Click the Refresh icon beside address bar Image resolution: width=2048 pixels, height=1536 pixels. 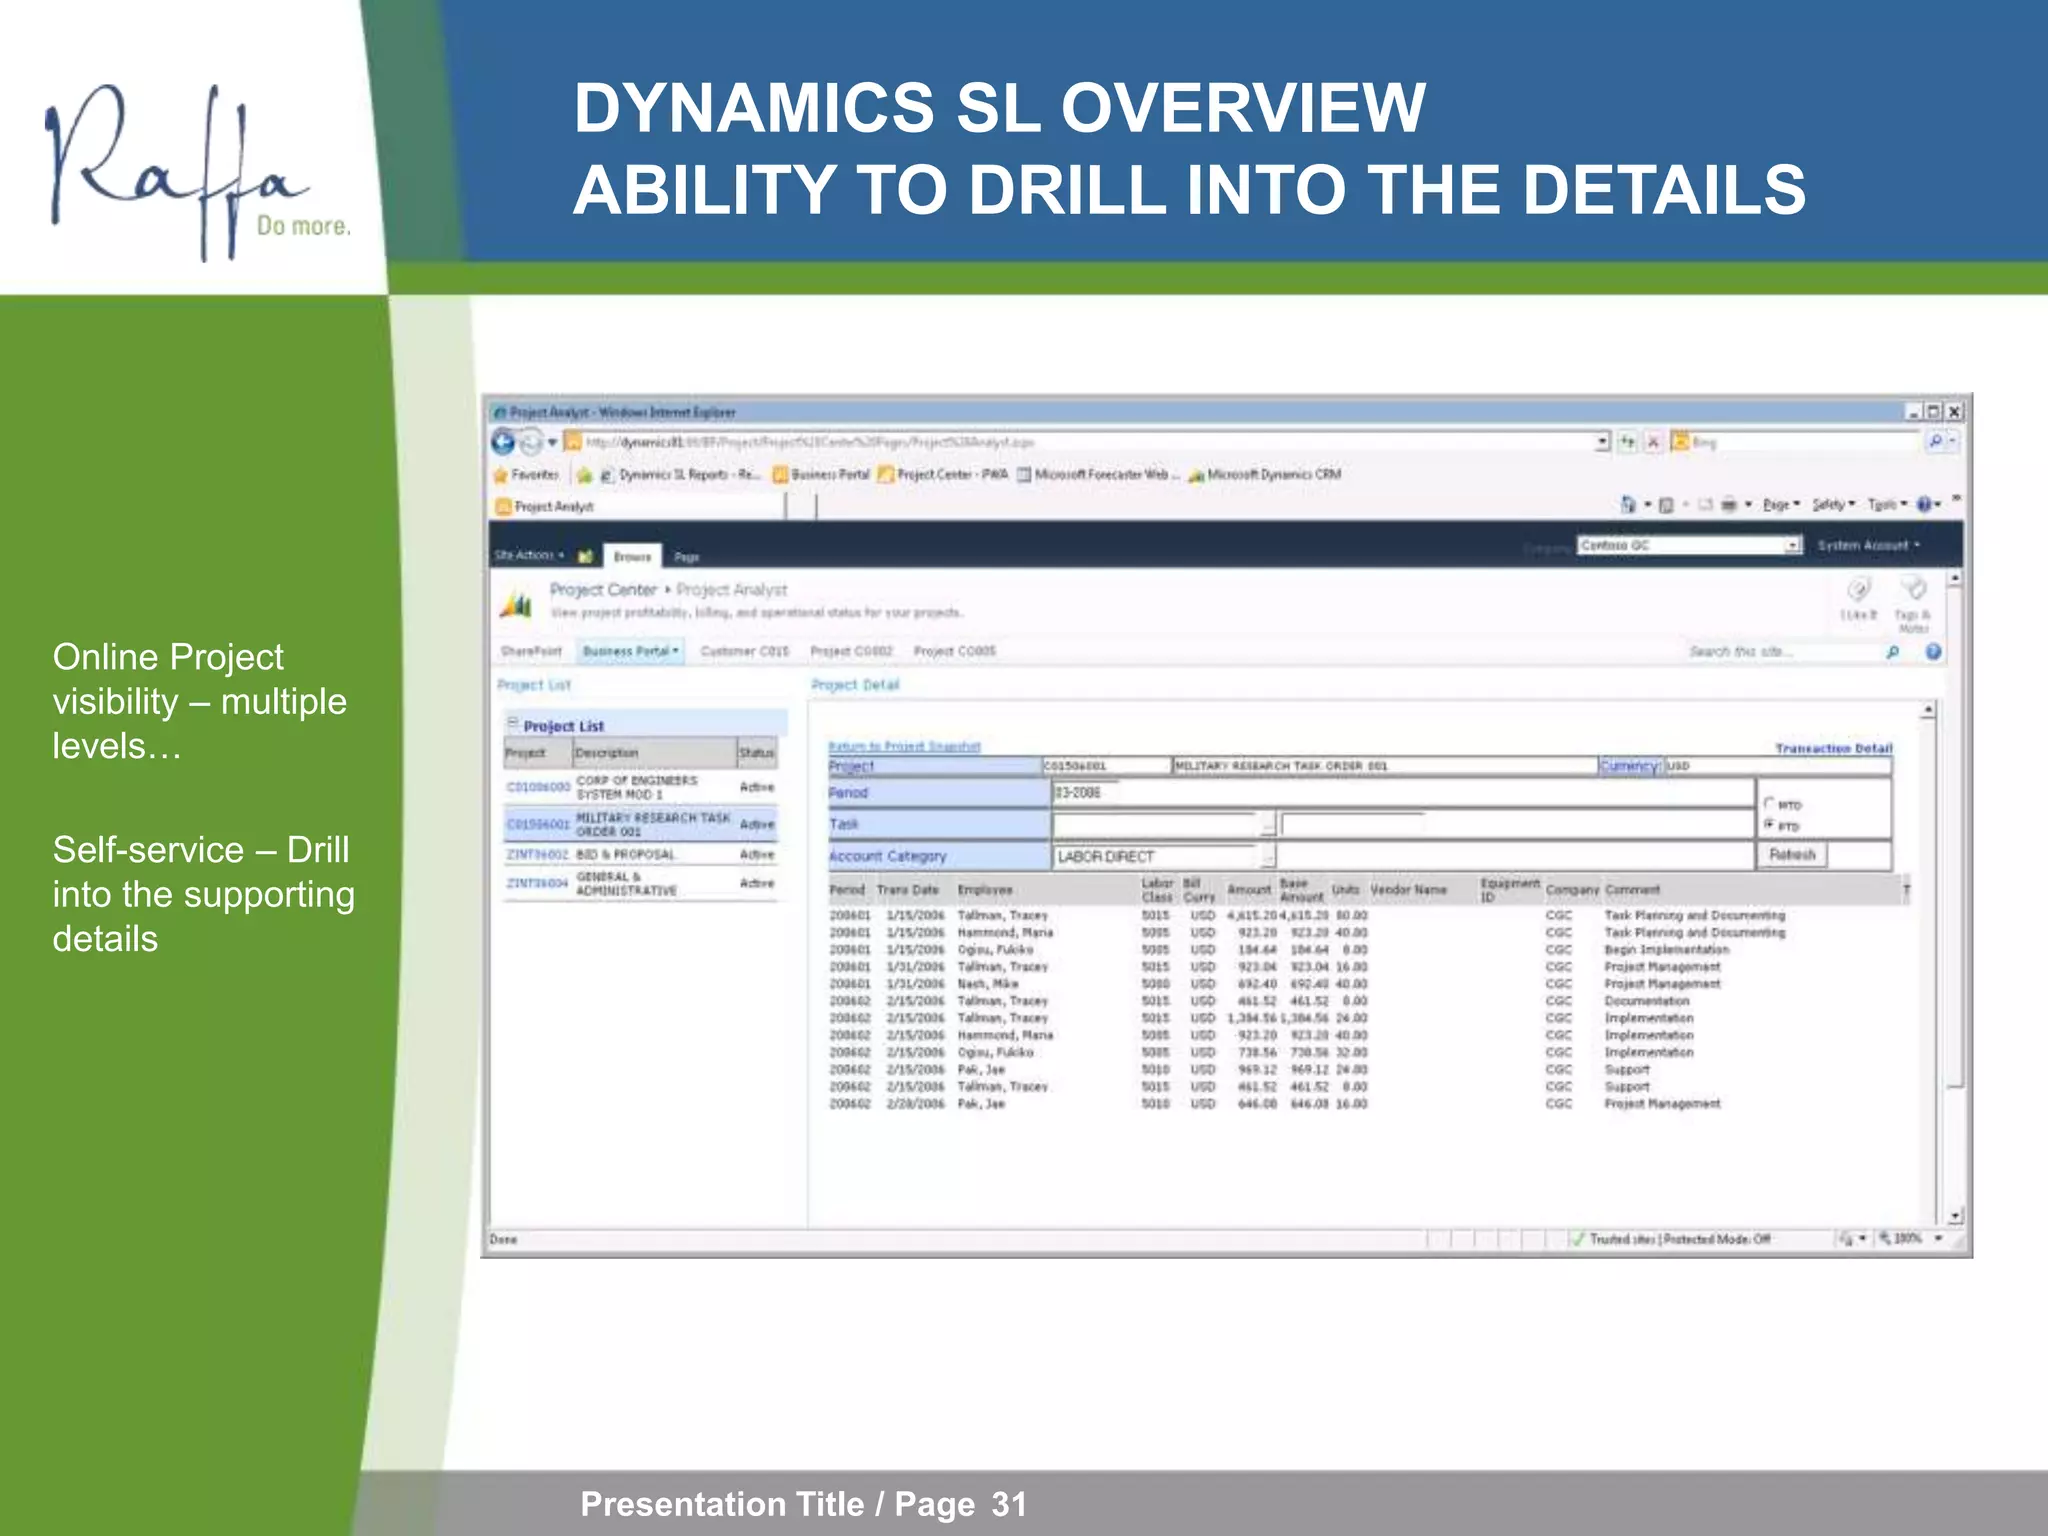pyautogui.click(x=1628, y=441)
